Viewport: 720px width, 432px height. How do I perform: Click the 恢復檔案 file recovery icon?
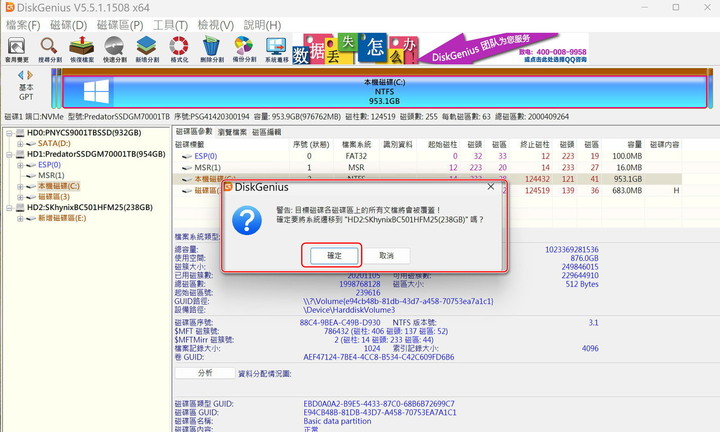(x=82, y=49)
